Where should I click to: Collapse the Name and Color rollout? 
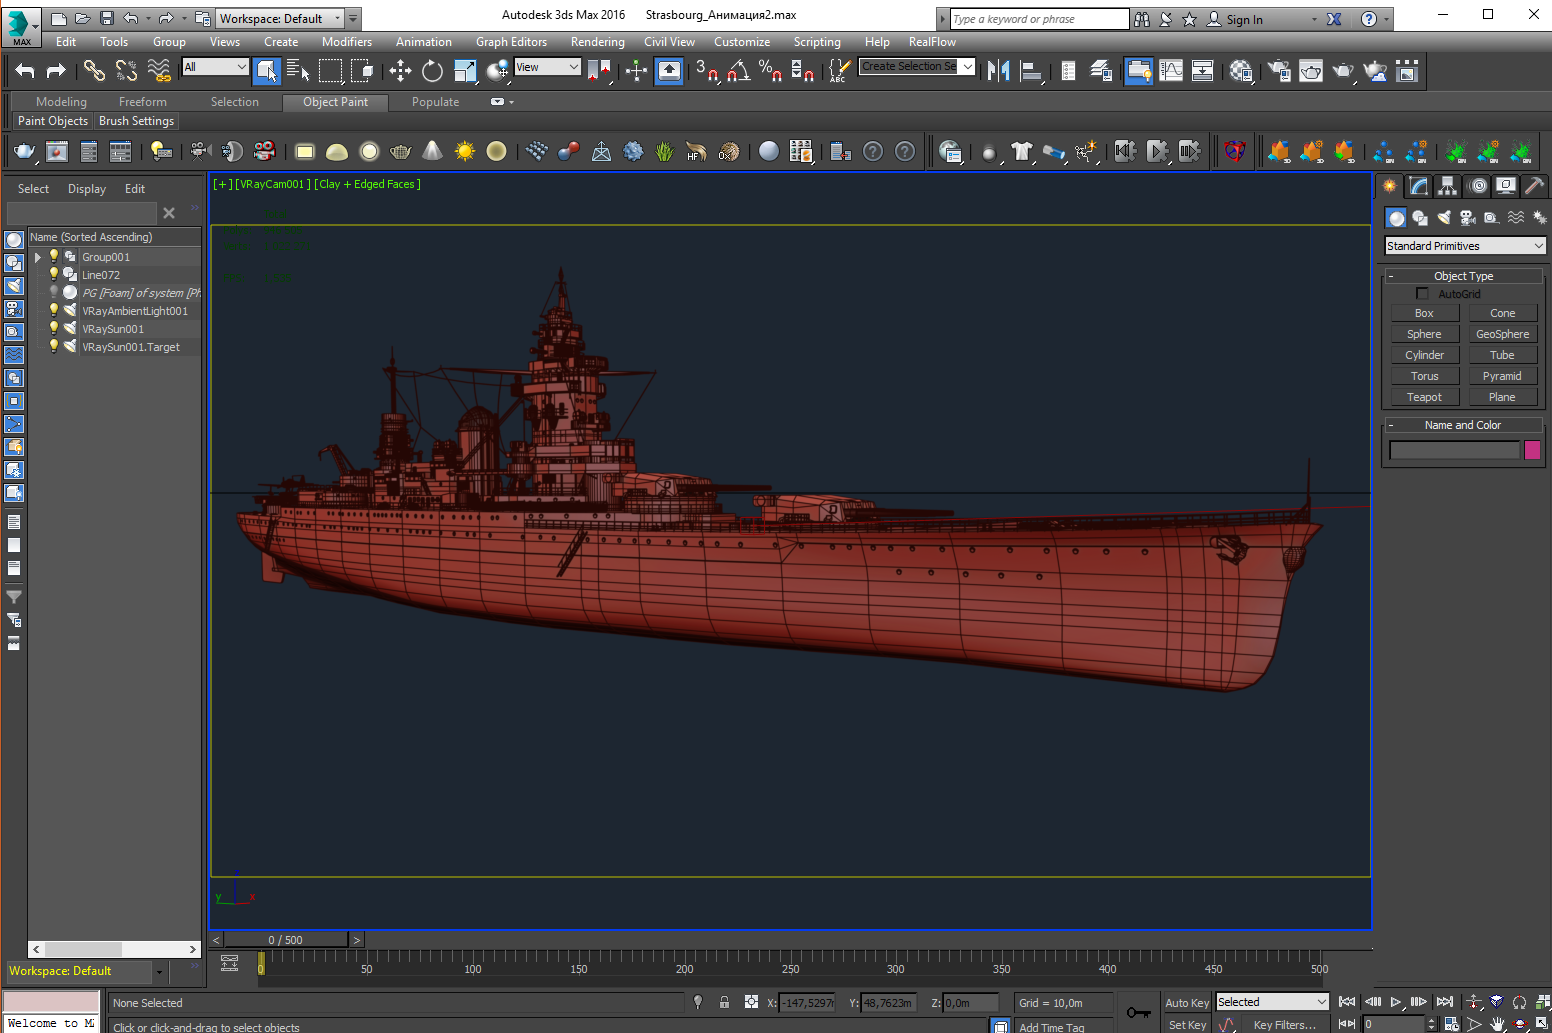1463,425
